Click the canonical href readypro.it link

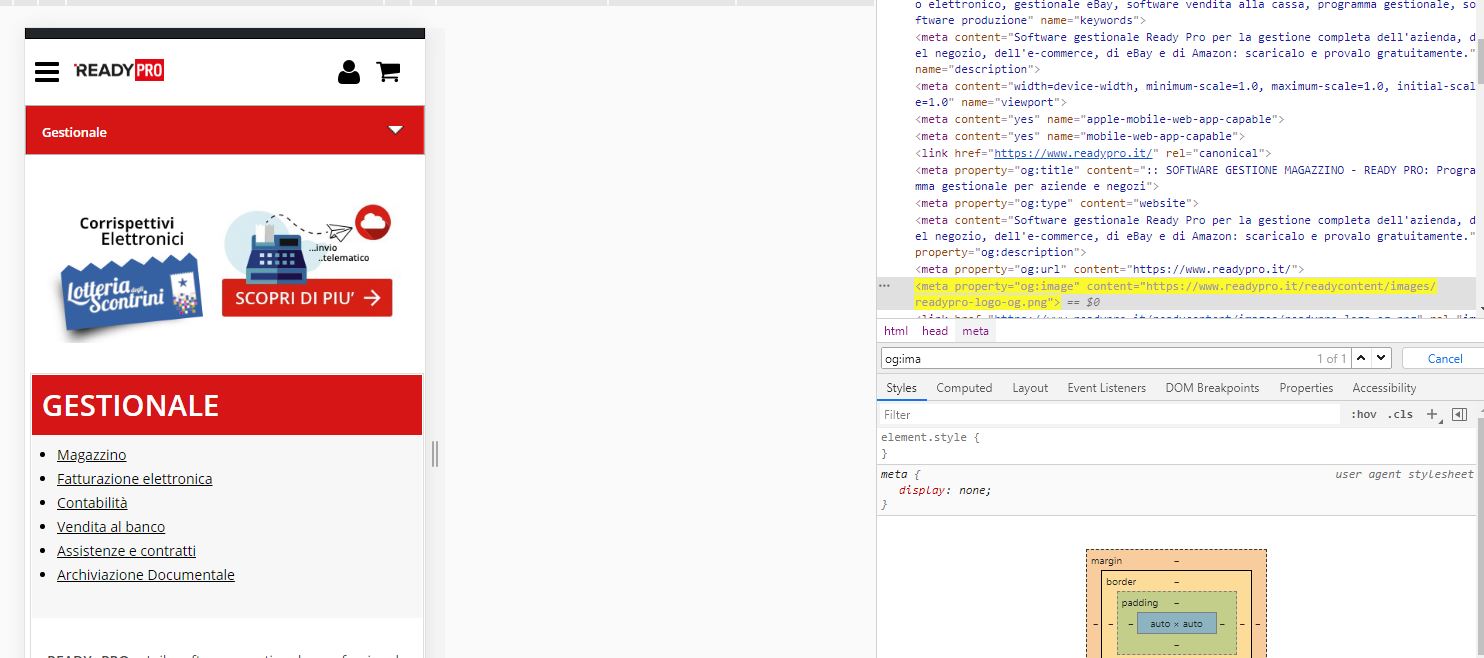[1075, 153]
